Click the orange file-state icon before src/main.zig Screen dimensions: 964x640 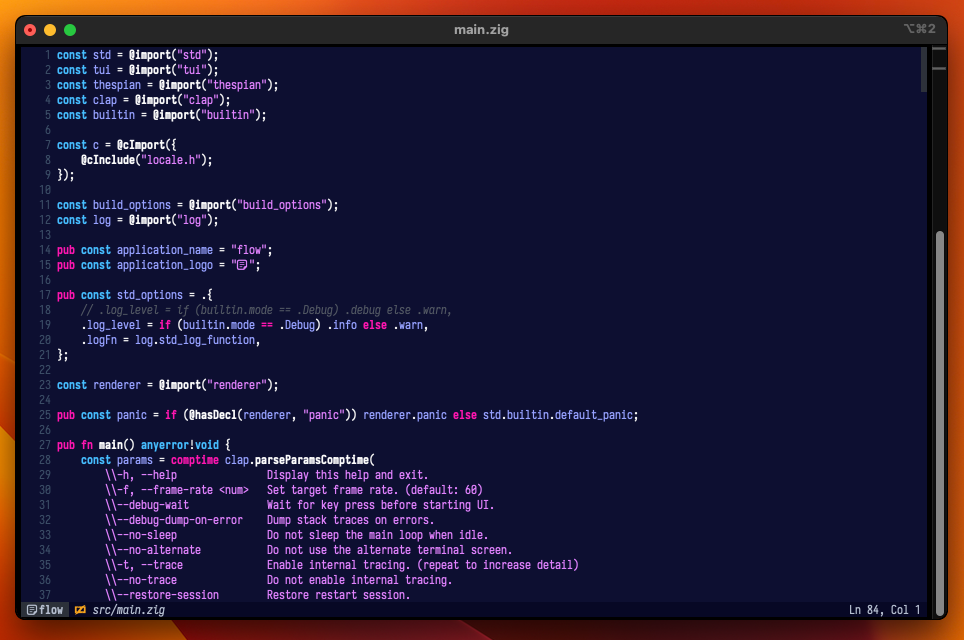pyautogui.click(x=80, y=610)
